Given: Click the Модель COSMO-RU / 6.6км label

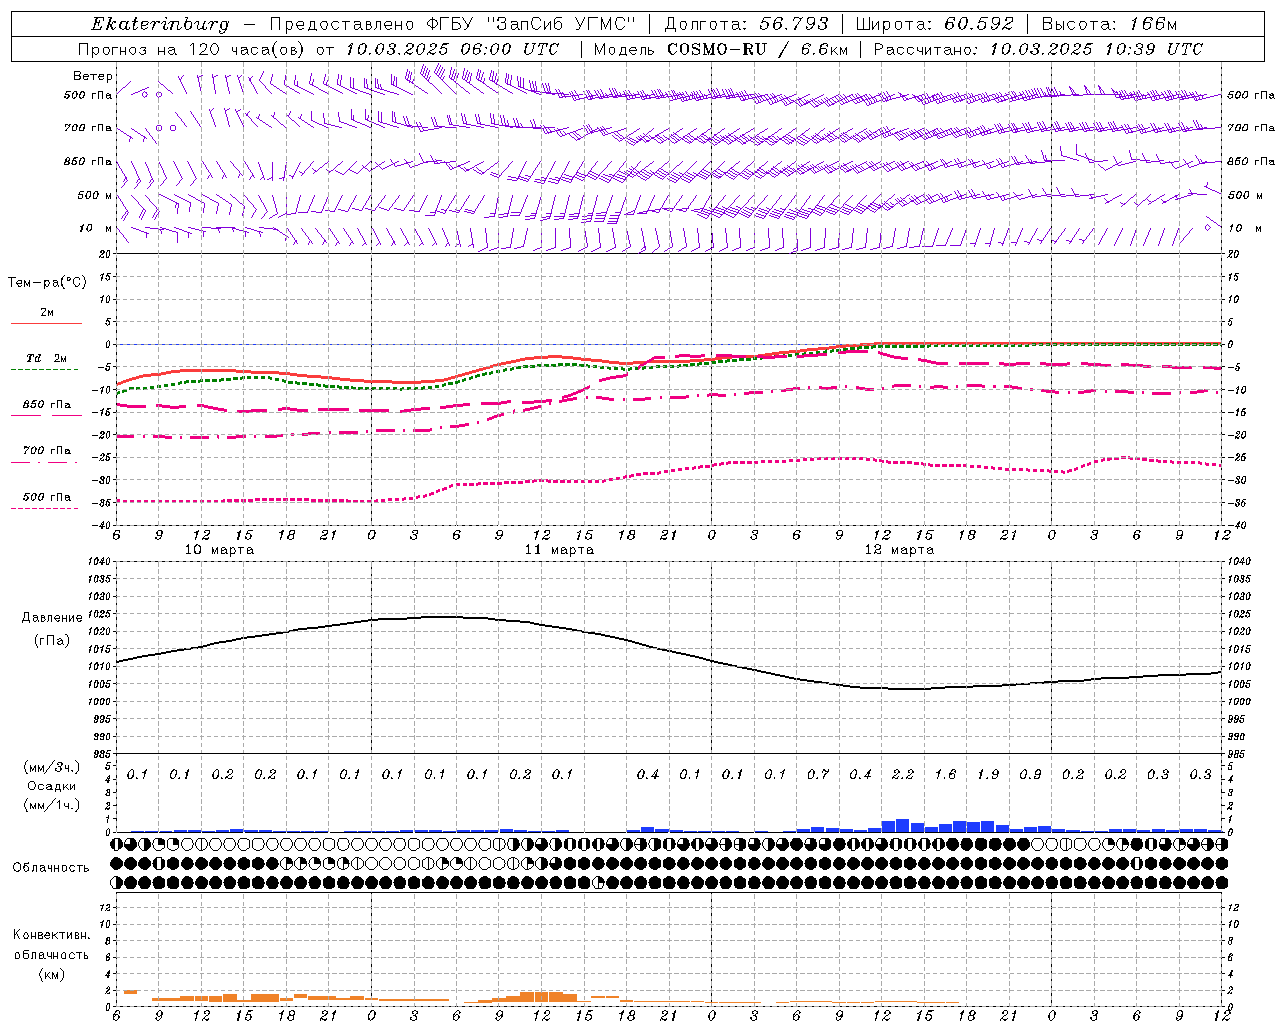Looking at the screenshot, I should pos(721,49).
